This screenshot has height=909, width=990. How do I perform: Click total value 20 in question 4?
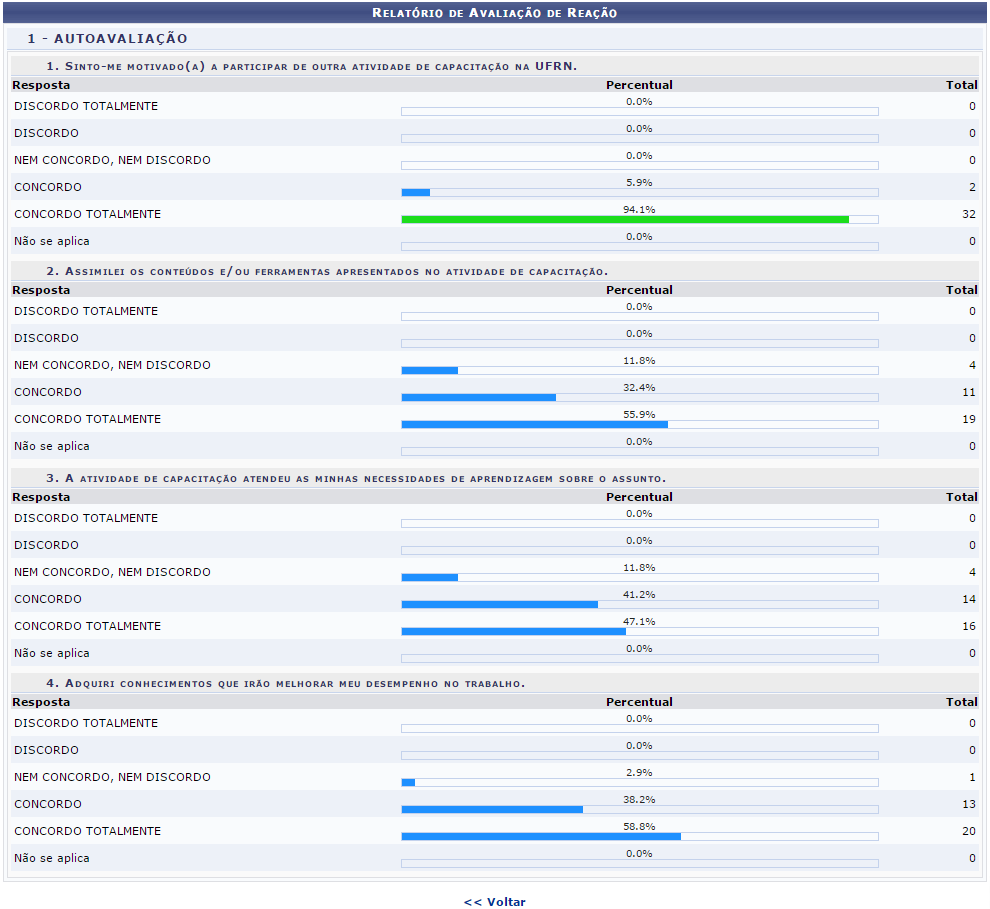(x=968, y=831)
